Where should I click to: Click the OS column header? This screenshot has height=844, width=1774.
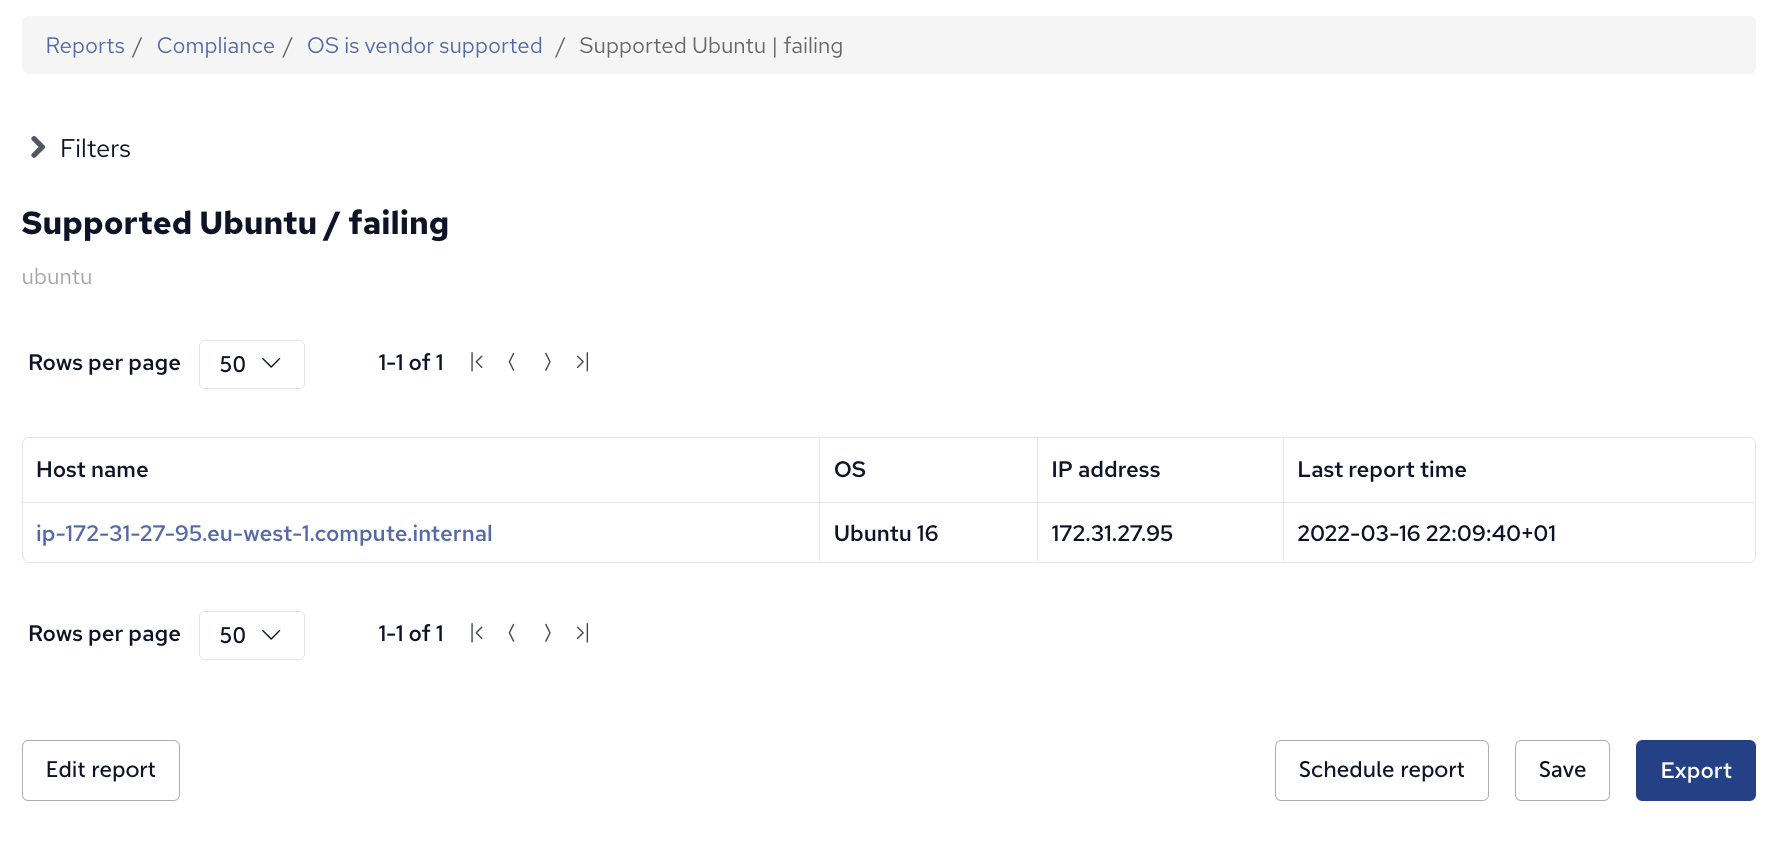point(928,470)
